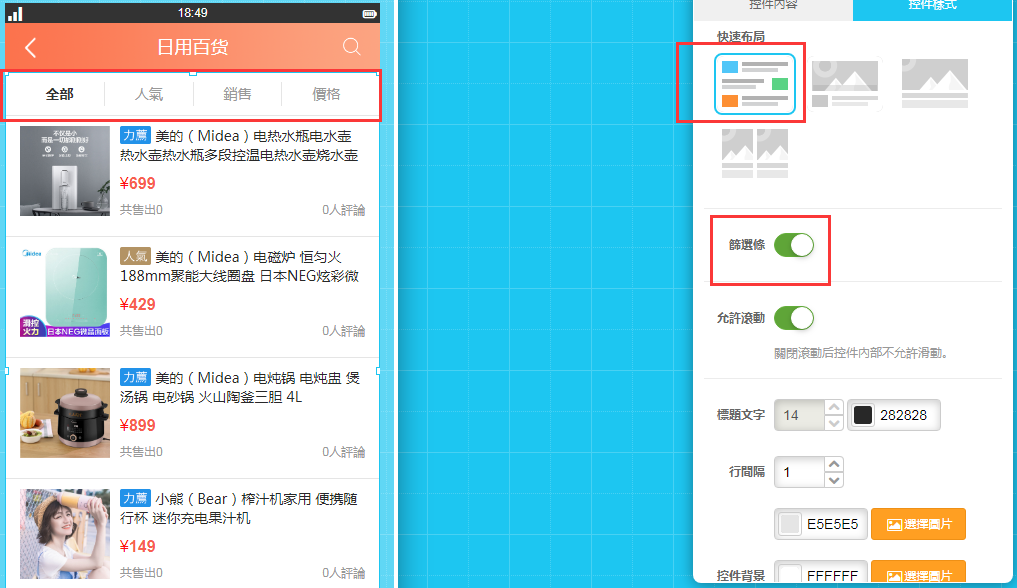Viewport: 1017px width, 588px height.
Task: Choose the two-column grid layout icon
Action: 755,153
